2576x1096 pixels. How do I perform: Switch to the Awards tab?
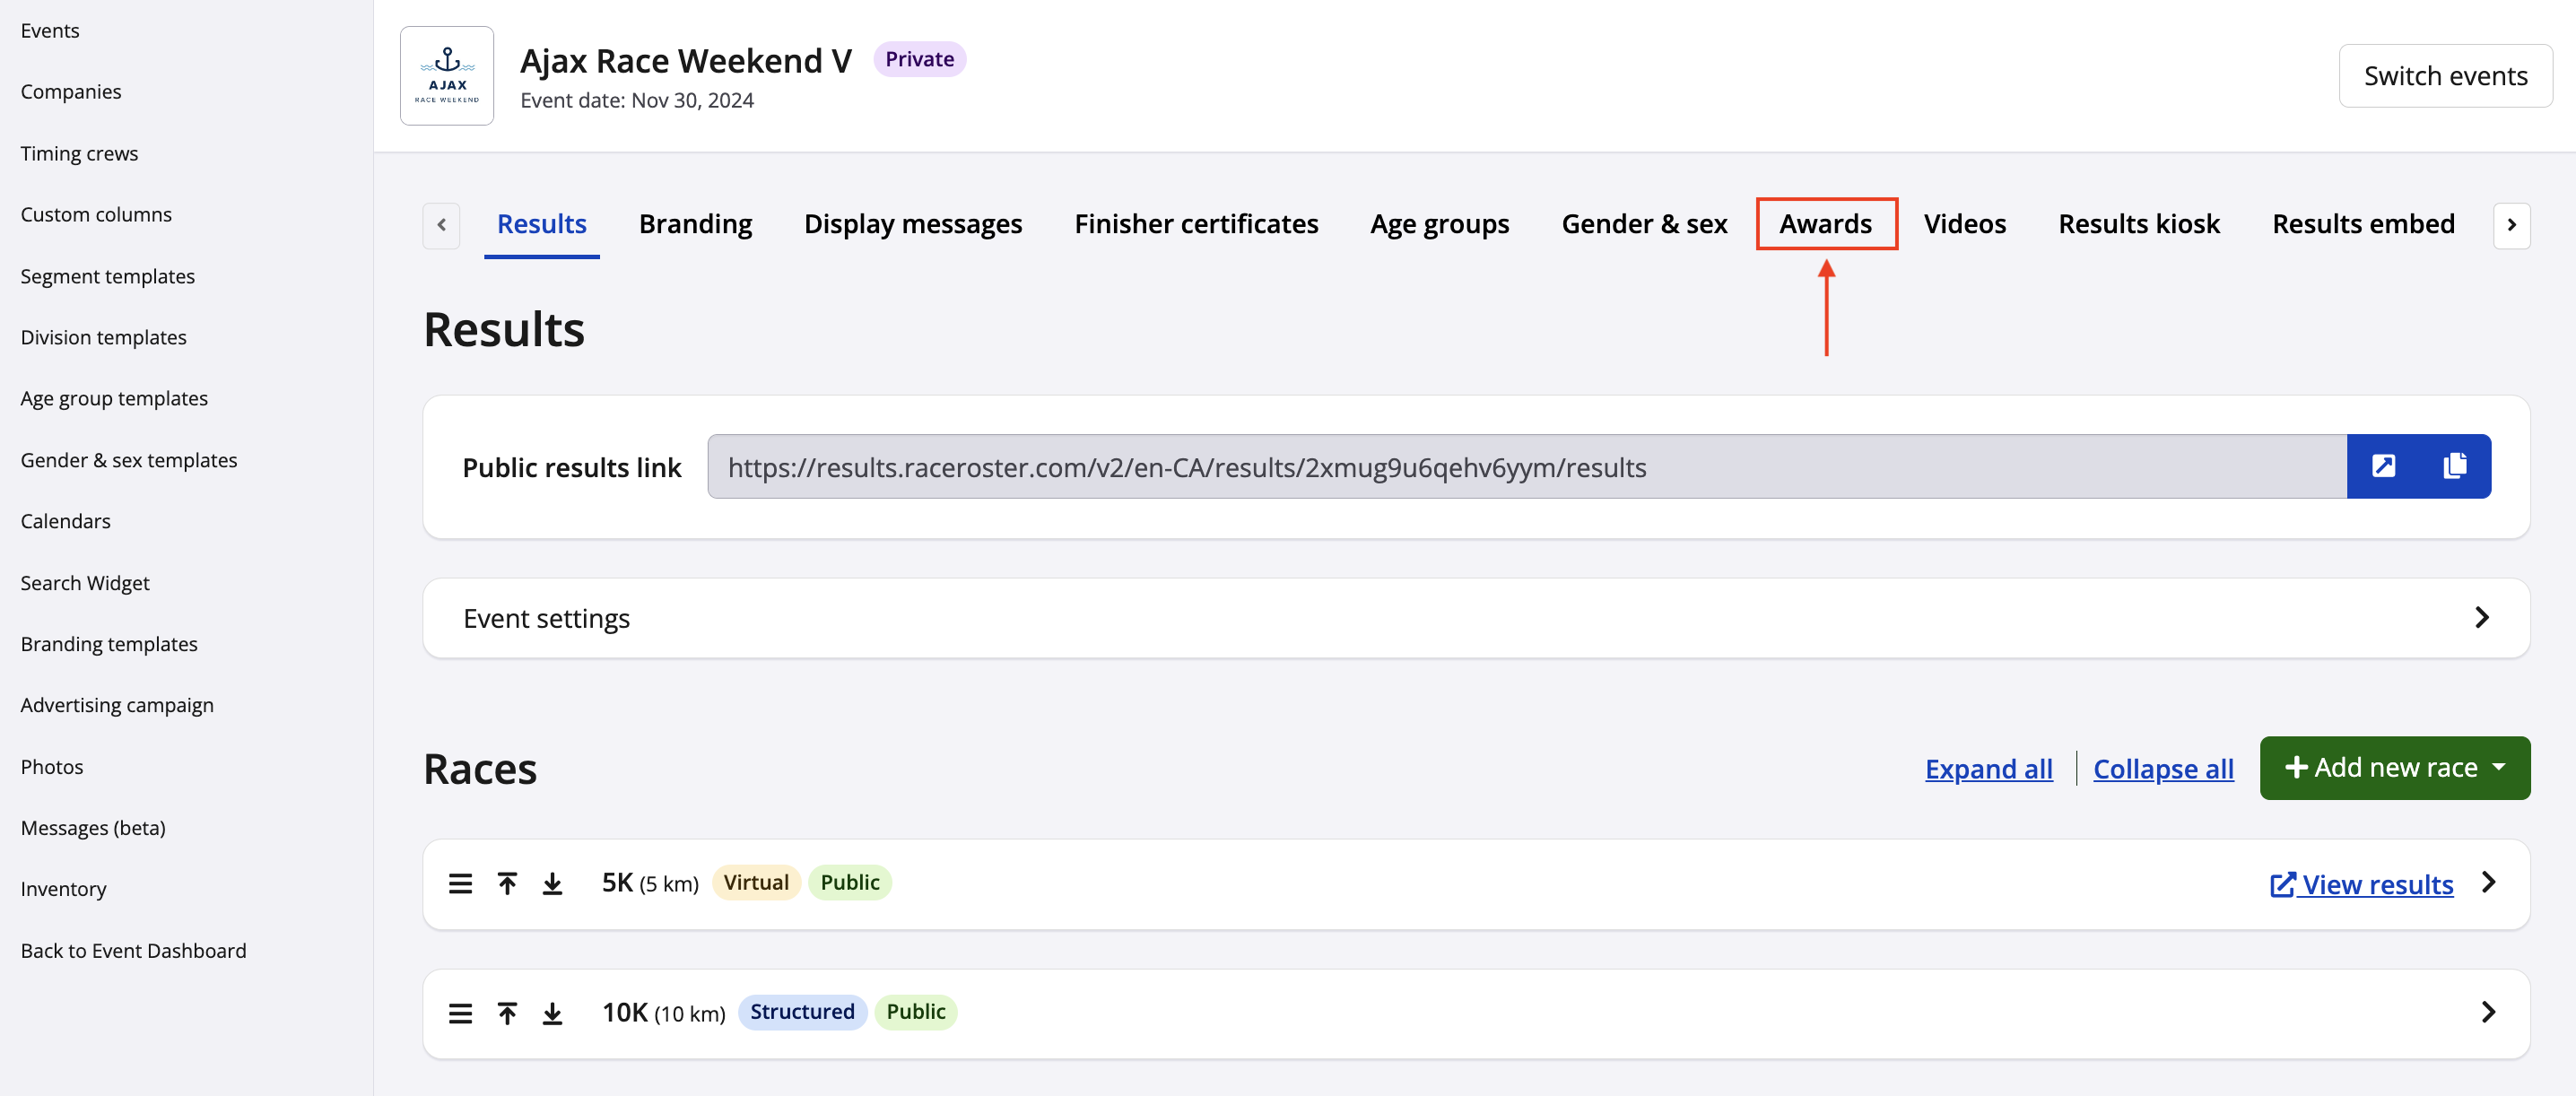(x=1825, y=224)
